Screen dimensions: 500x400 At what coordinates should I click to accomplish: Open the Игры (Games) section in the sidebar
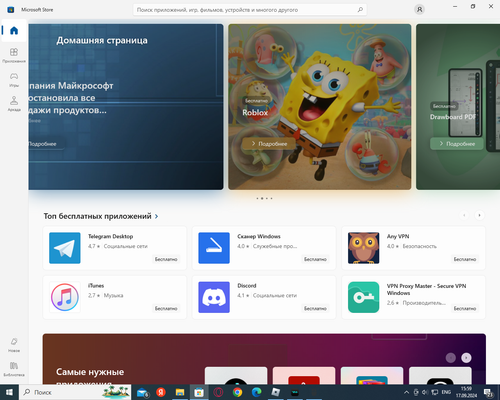click(x=14, y=80)
